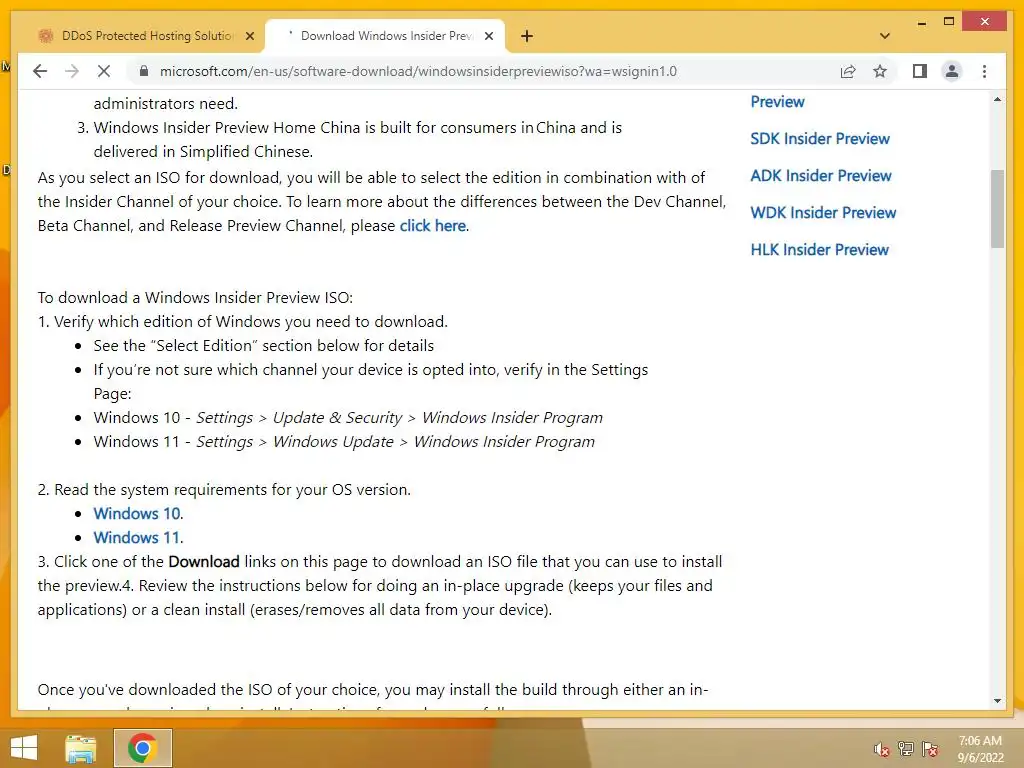Click the forward navigation arrow
This screenshot has width=1024, height=768.
coord(72,71)
